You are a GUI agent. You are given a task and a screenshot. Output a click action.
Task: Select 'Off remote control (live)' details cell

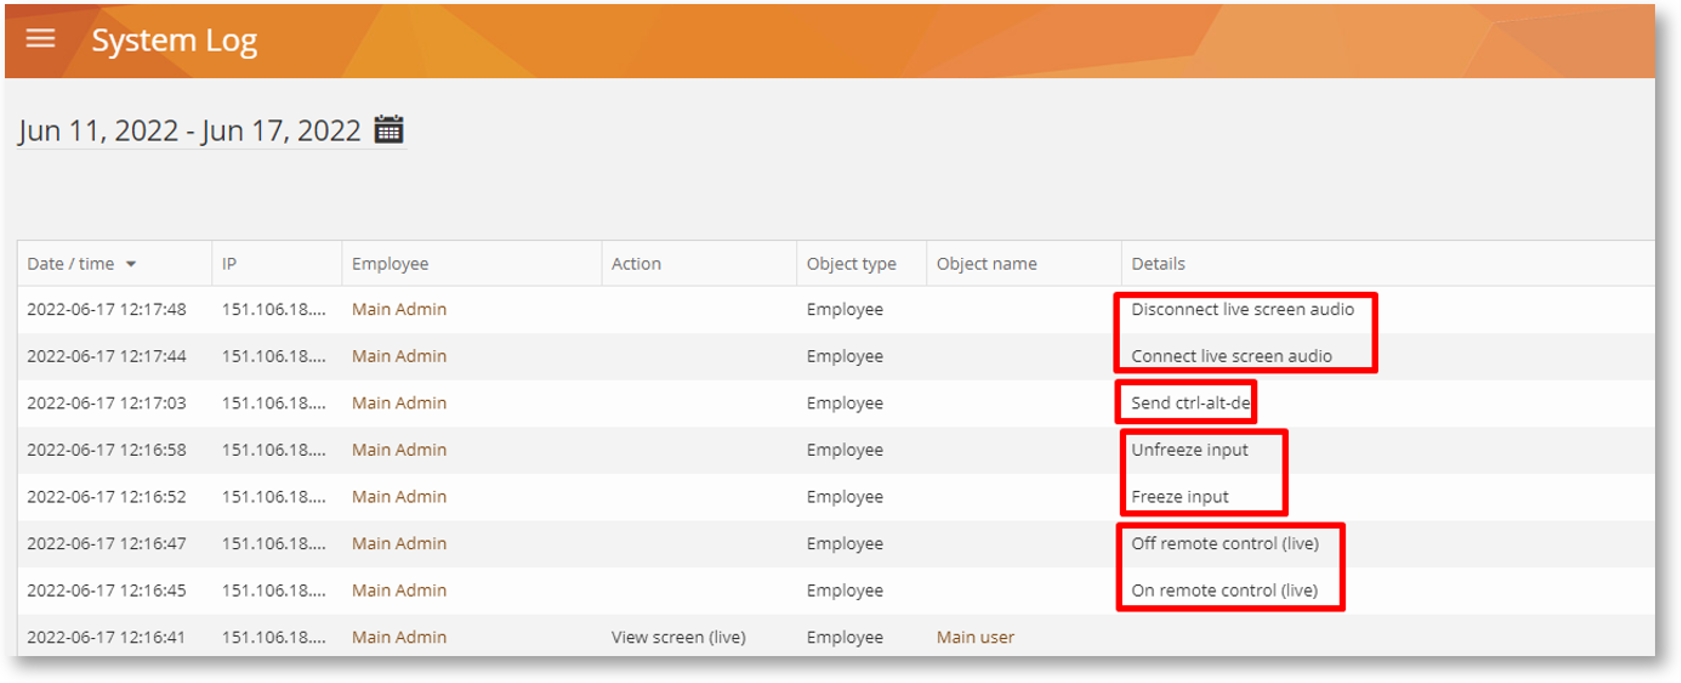(x=1225, y=544)
